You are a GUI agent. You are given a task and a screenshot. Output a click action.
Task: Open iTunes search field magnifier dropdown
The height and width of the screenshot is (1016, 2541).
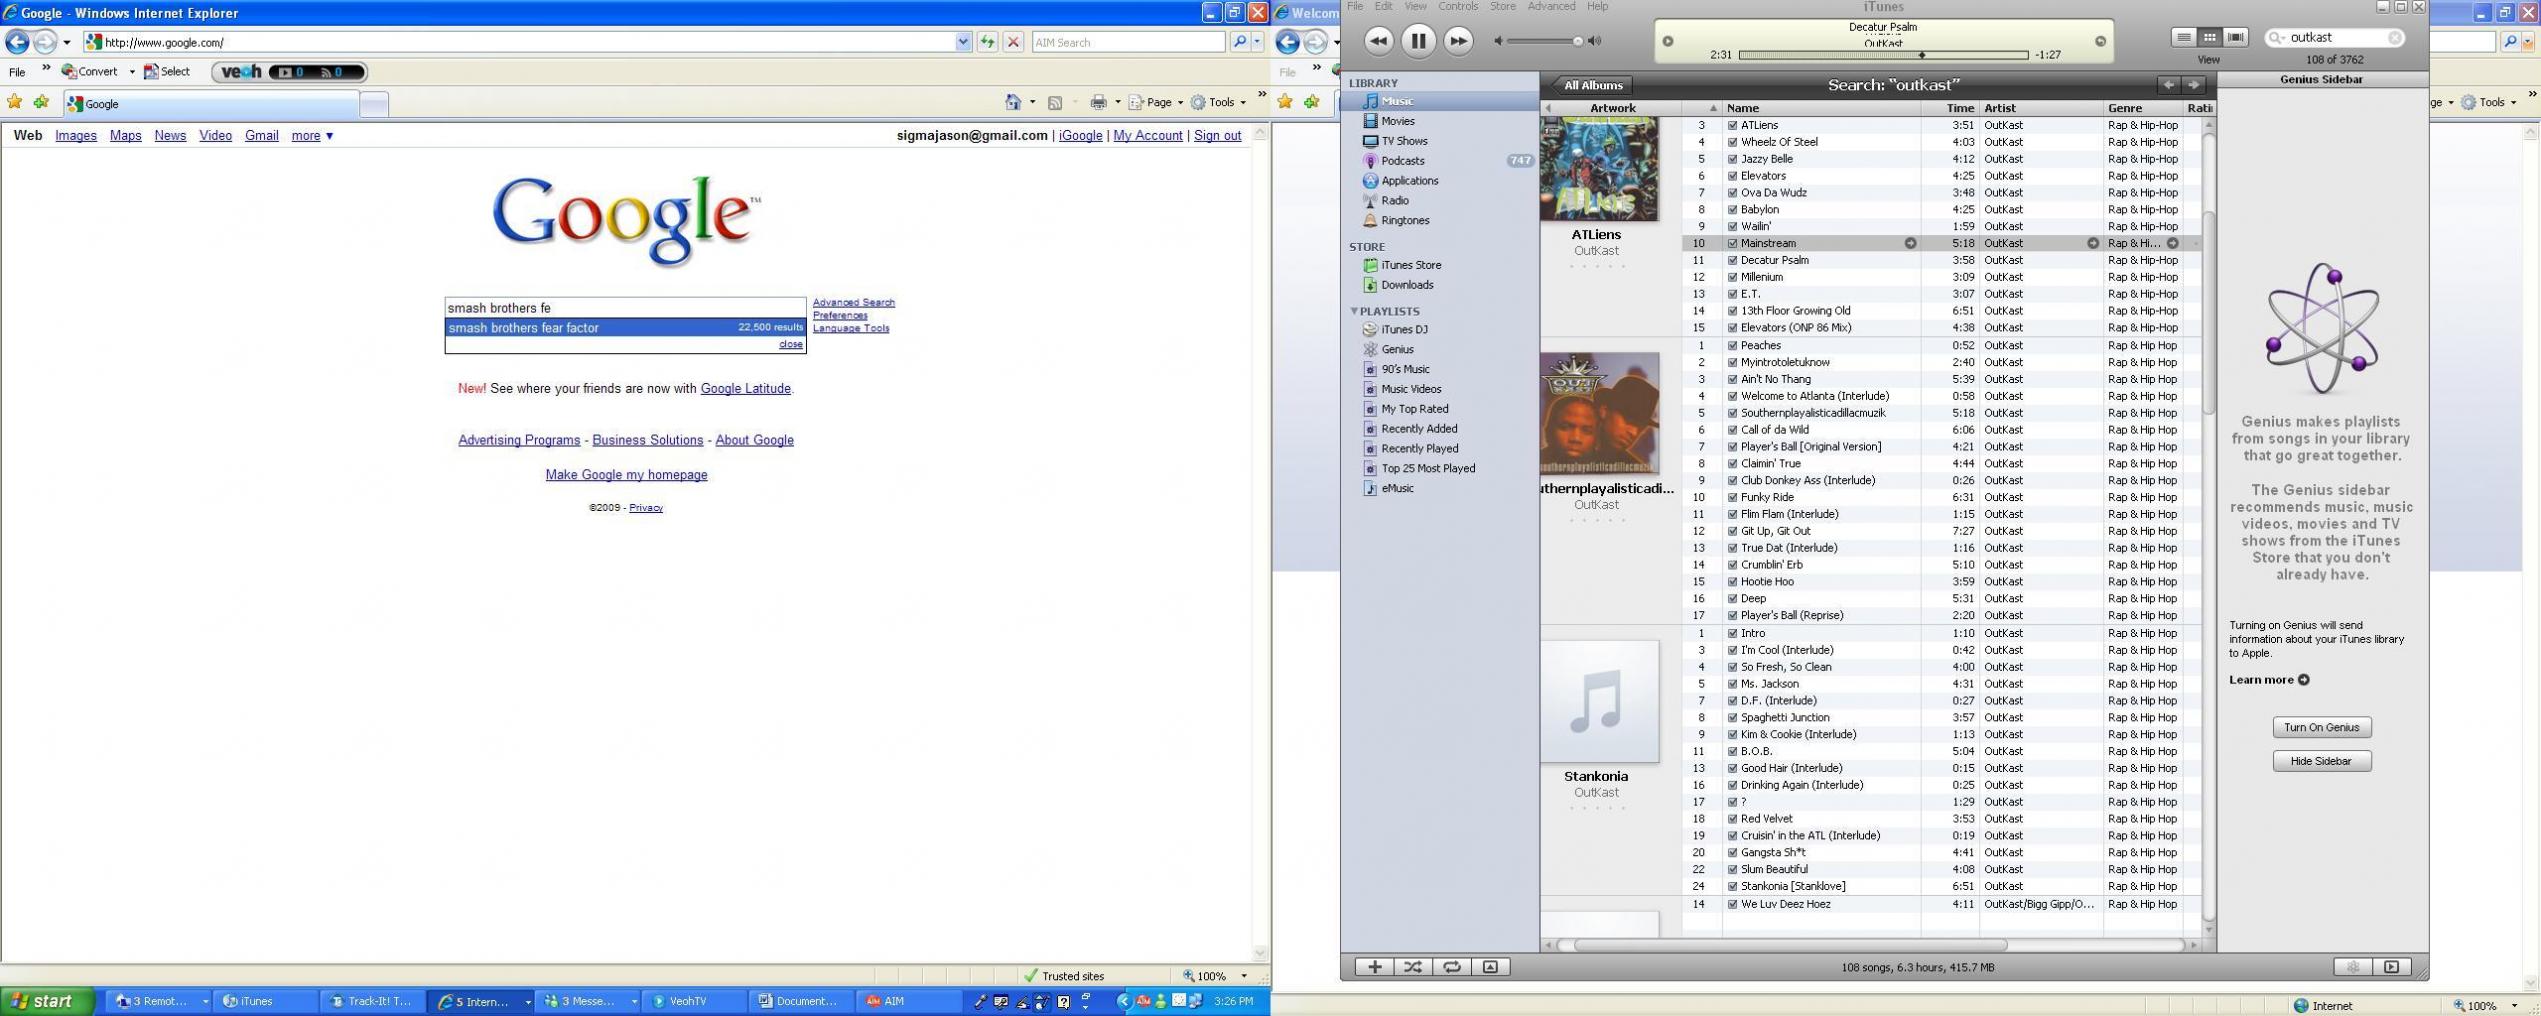2277,38
